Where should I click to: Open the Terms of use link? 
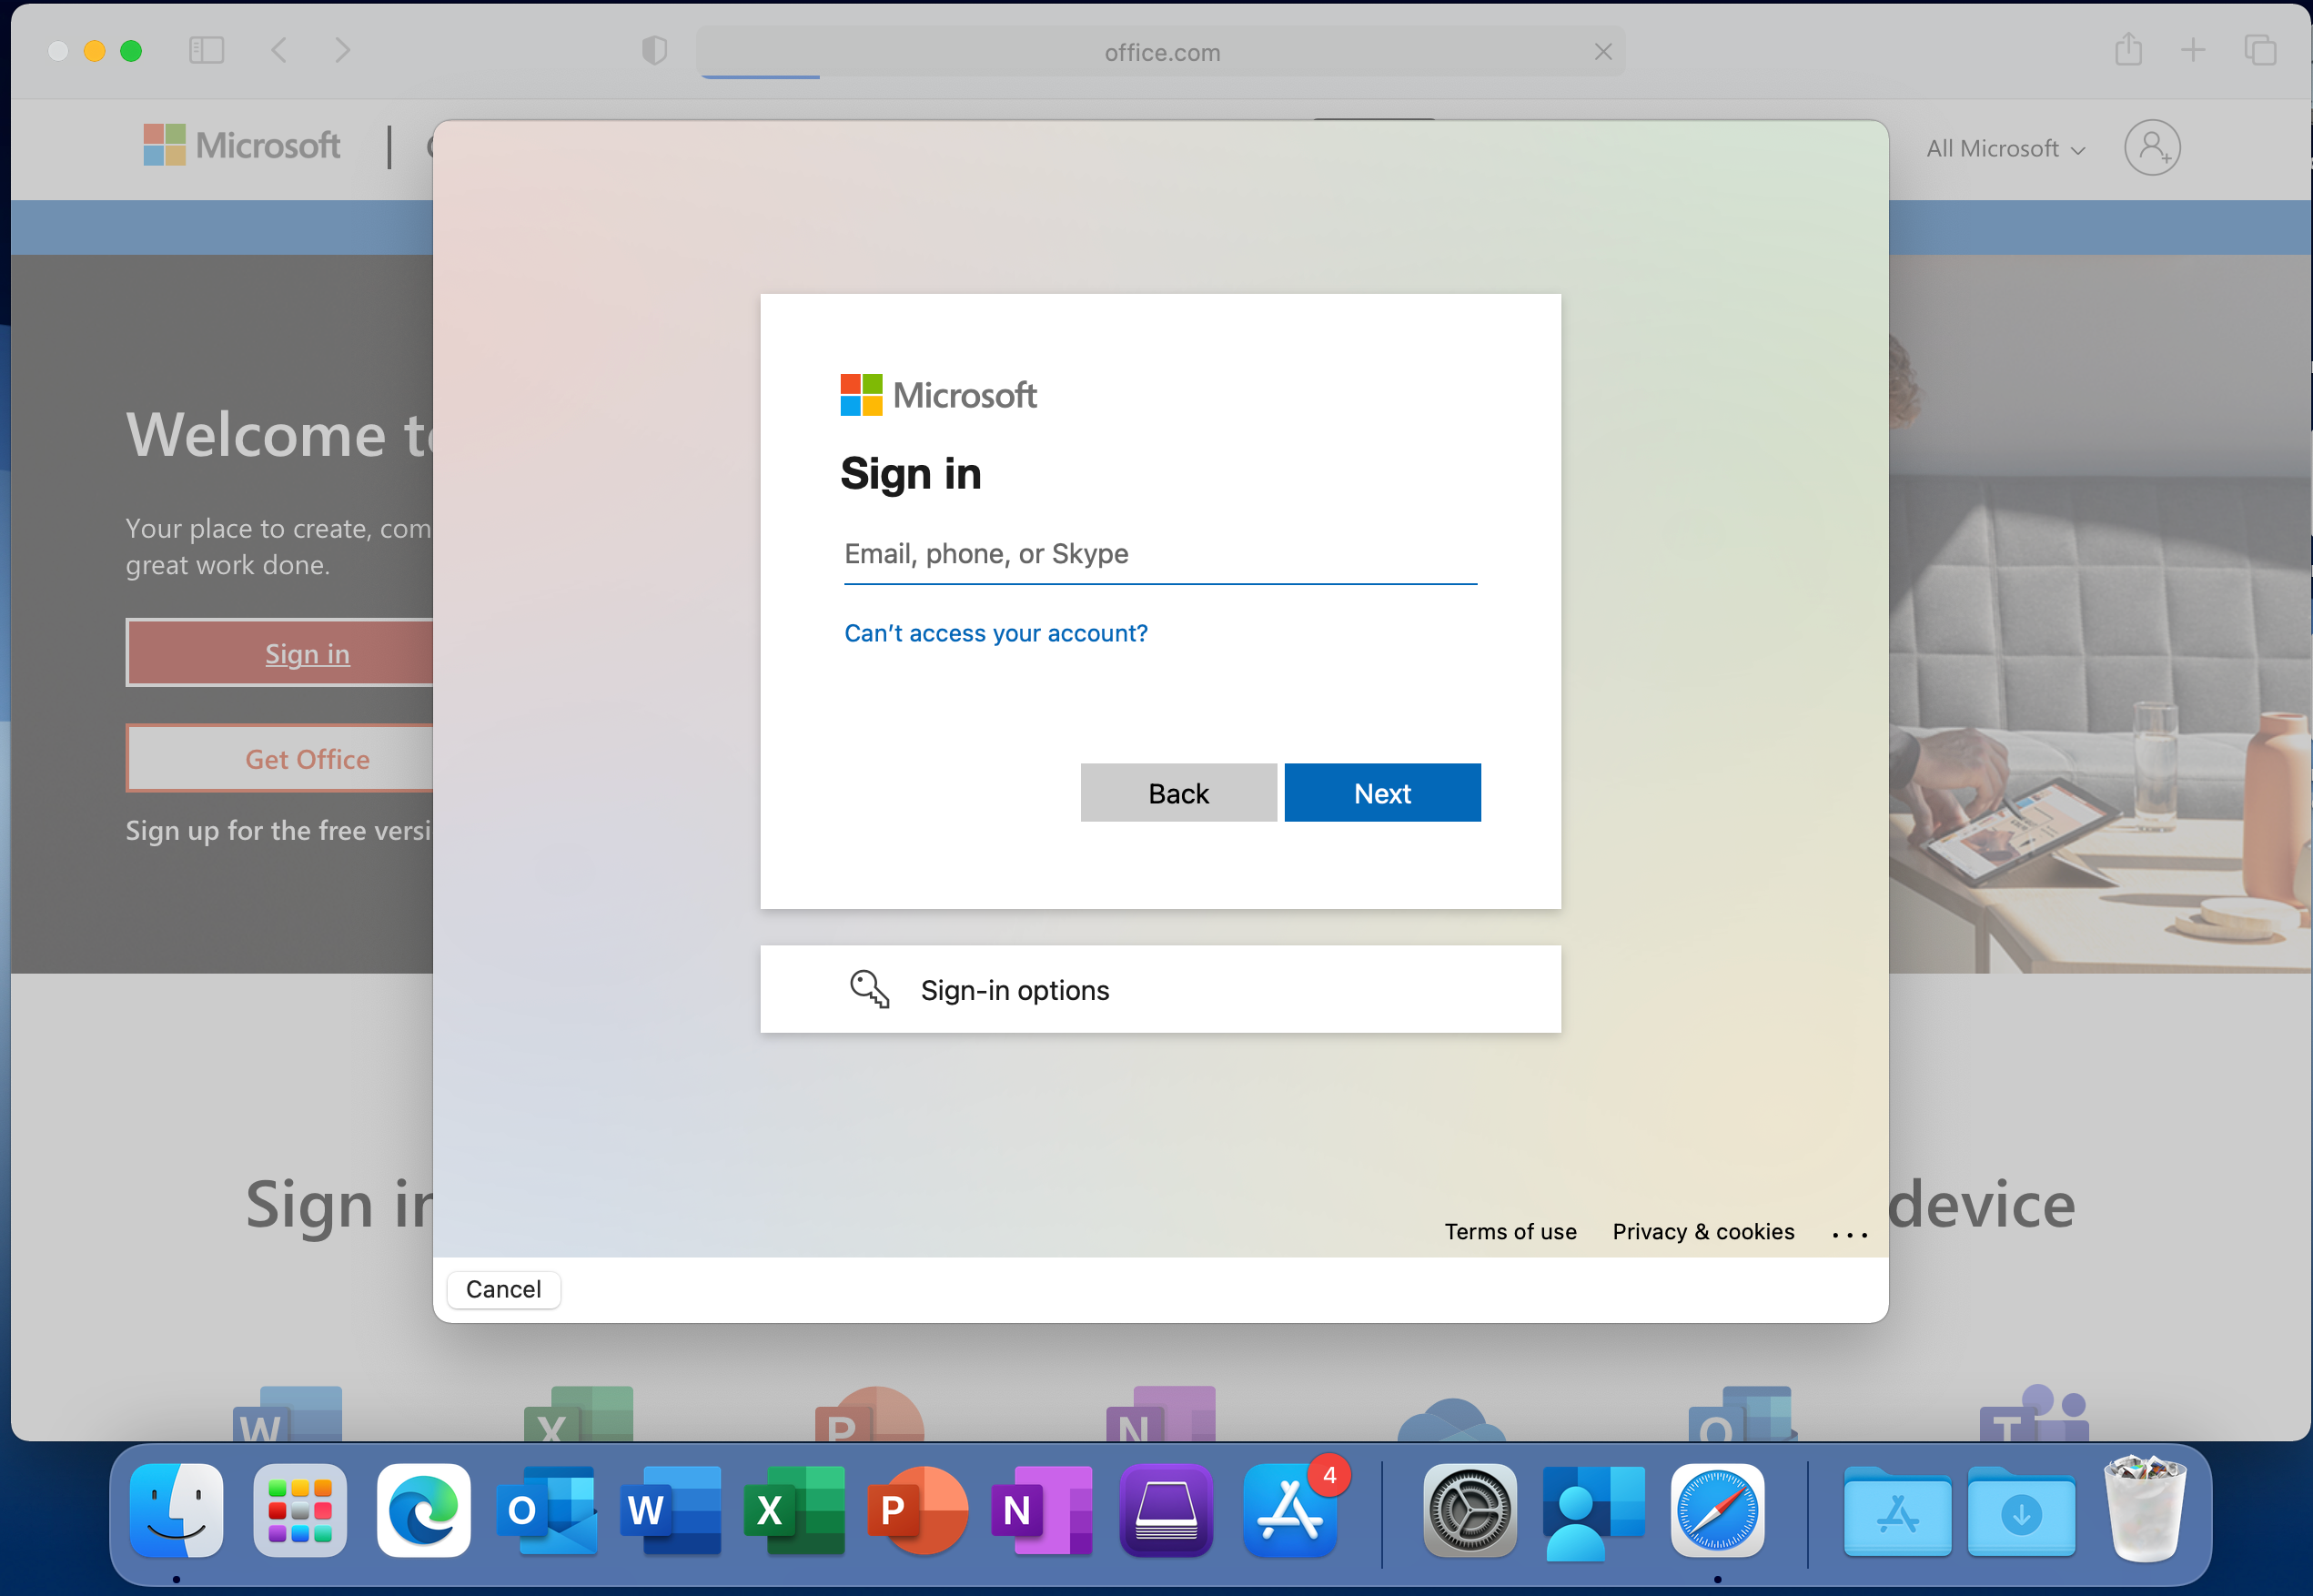click(1510, 1232)
